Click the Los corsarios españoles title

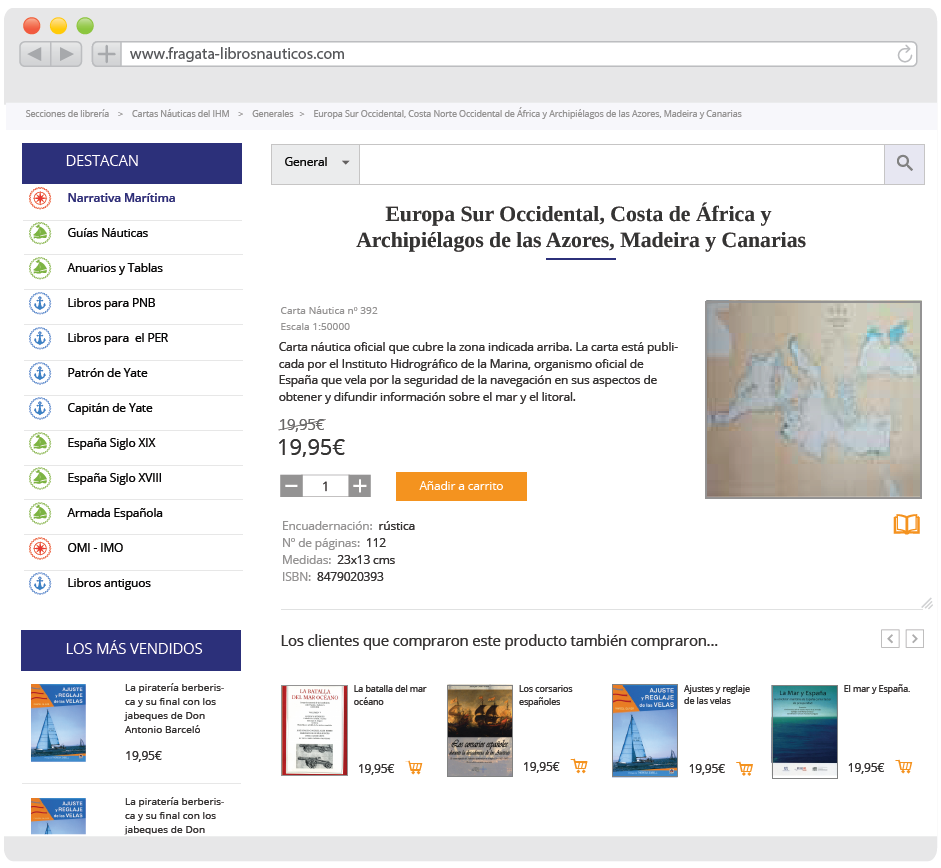(545, 695)
